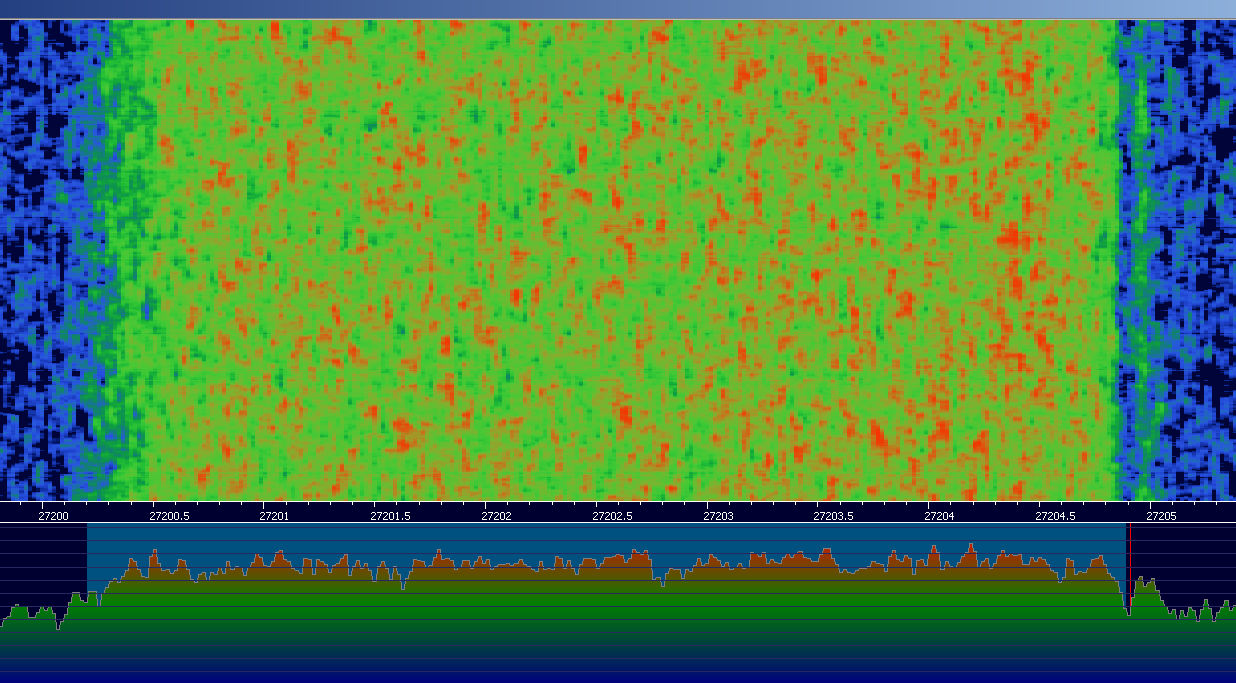
Task: Select the 27204 frequency label
Action: [939, 516]
